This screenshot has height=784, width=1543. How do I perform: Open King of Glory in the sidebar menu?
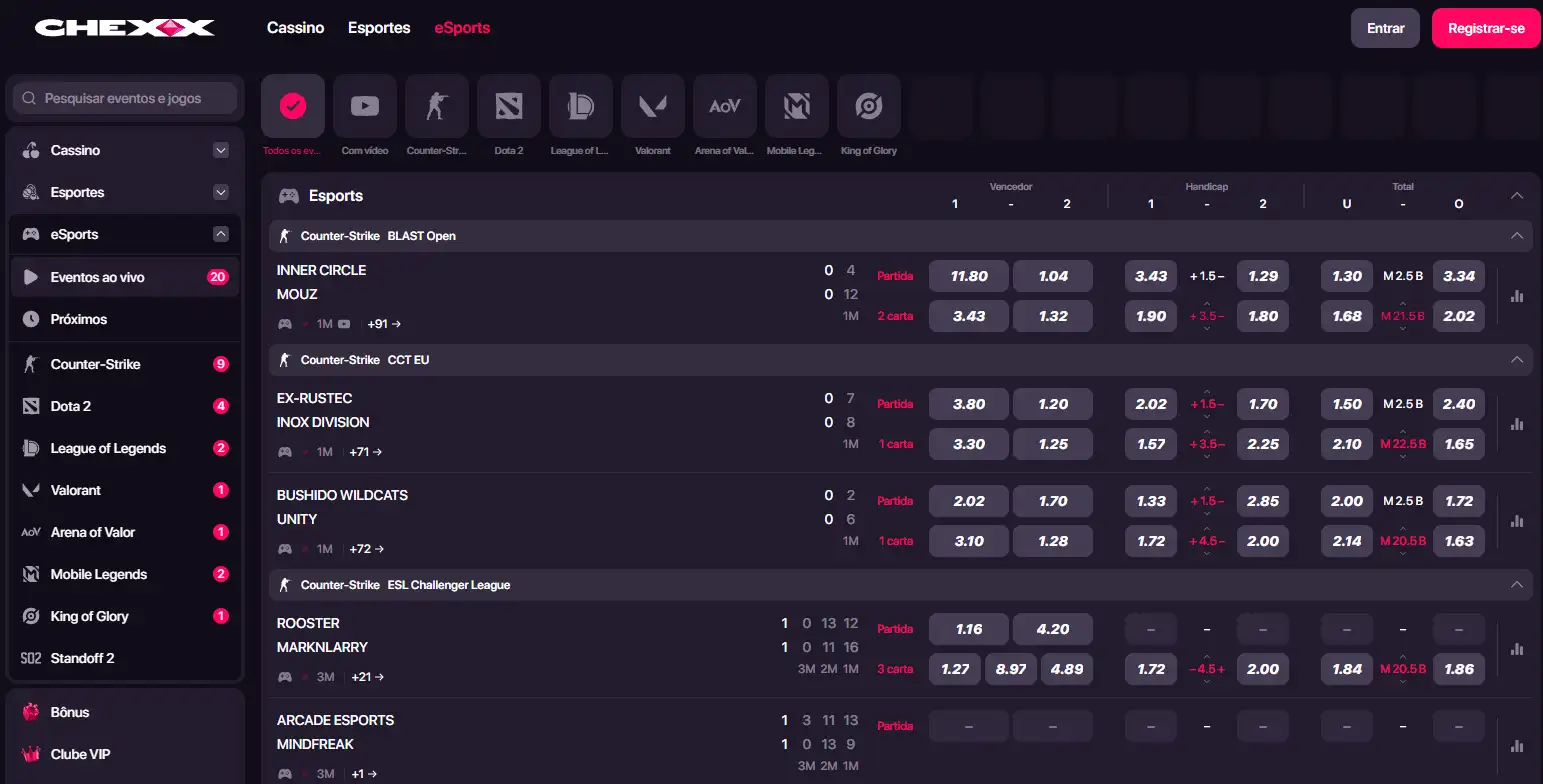point(125,616)
